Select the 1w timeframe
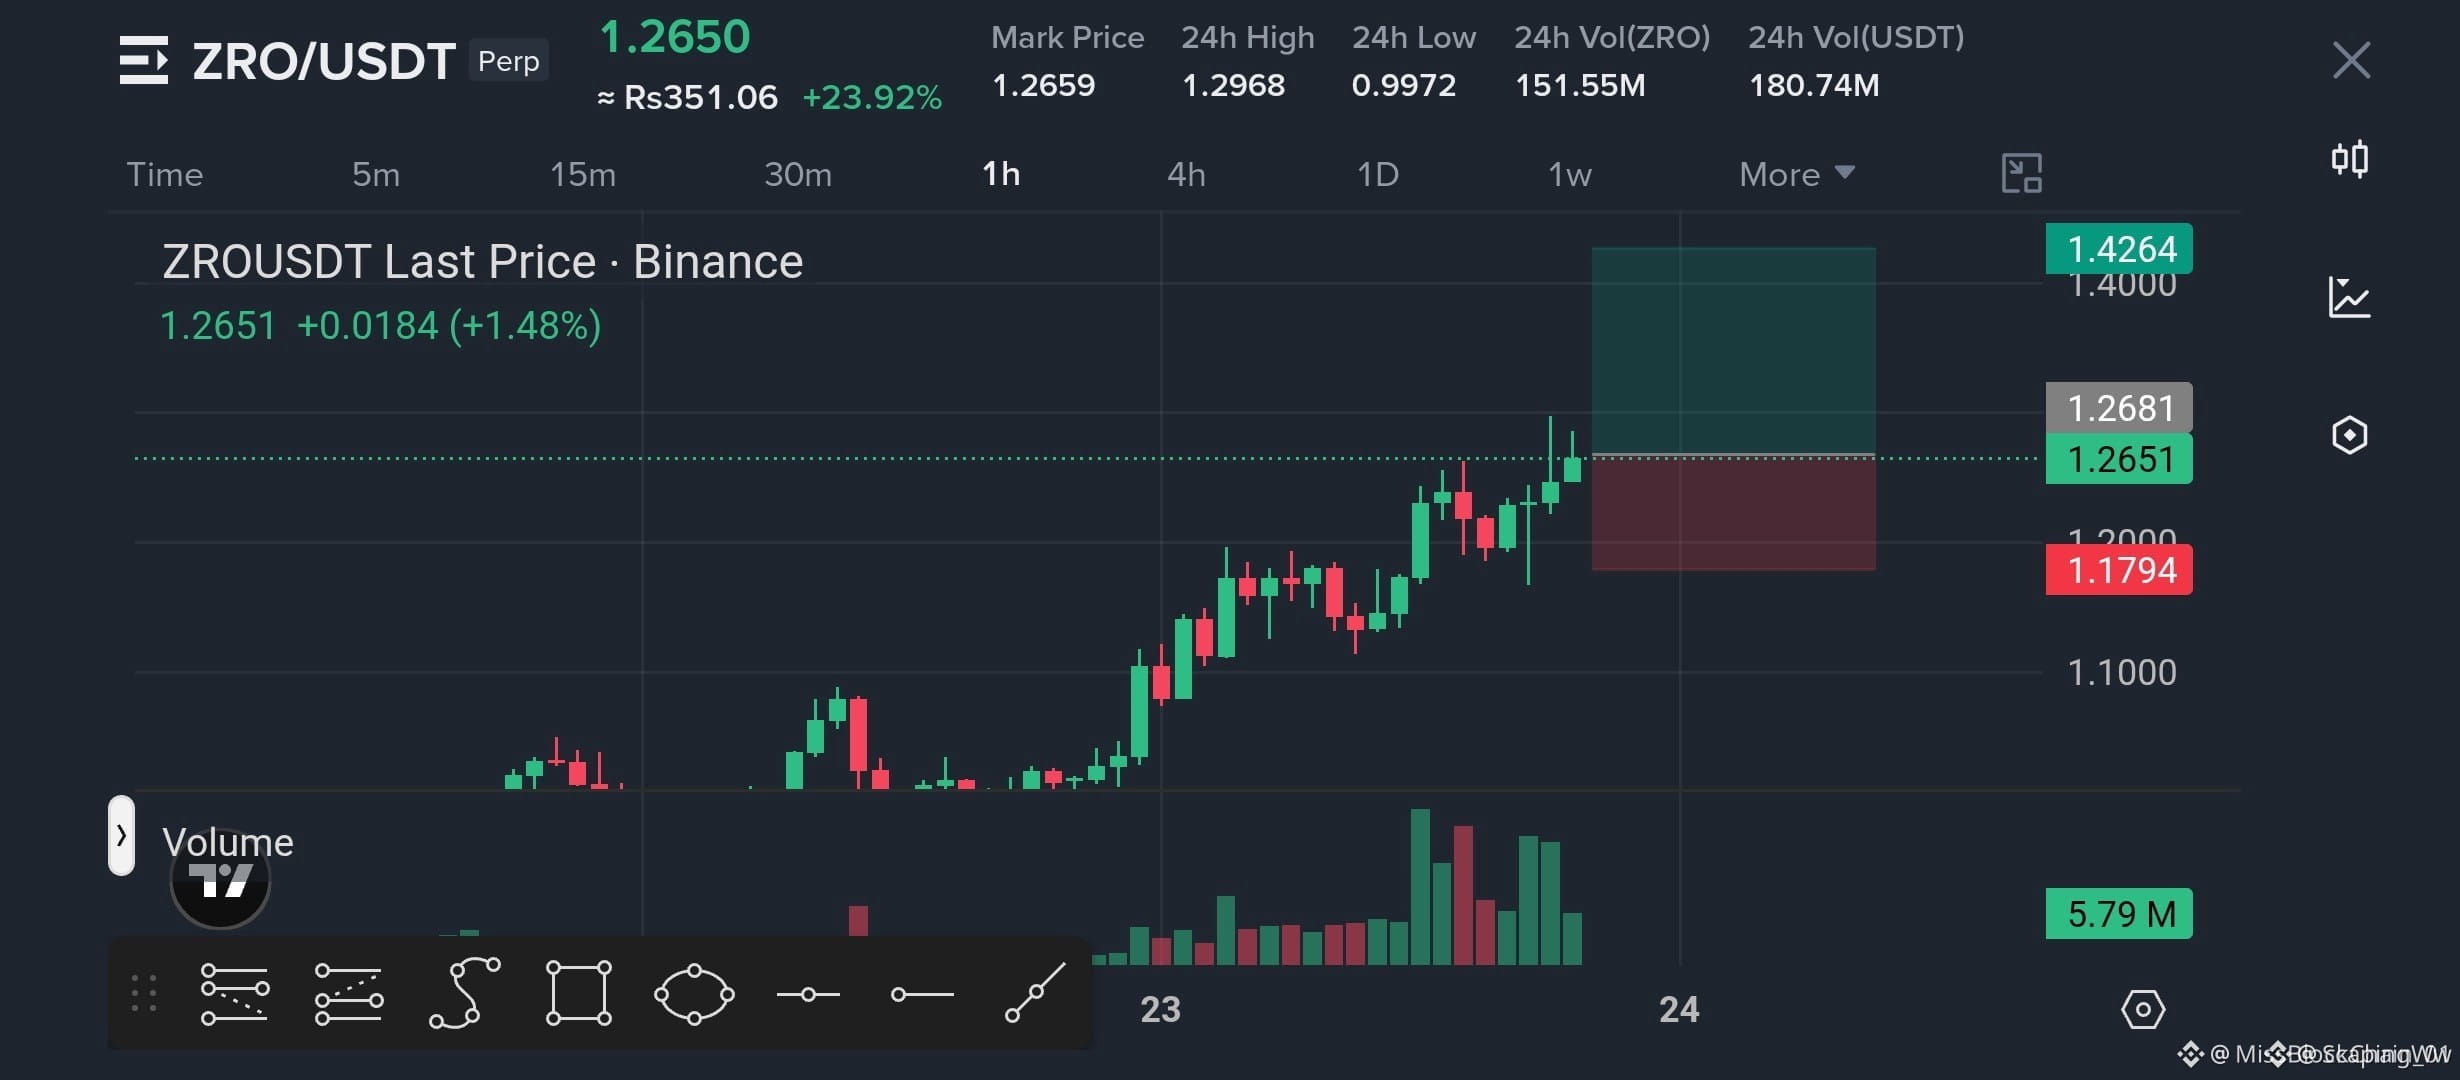The image size is (2460, 1080). pos(1570,174)
